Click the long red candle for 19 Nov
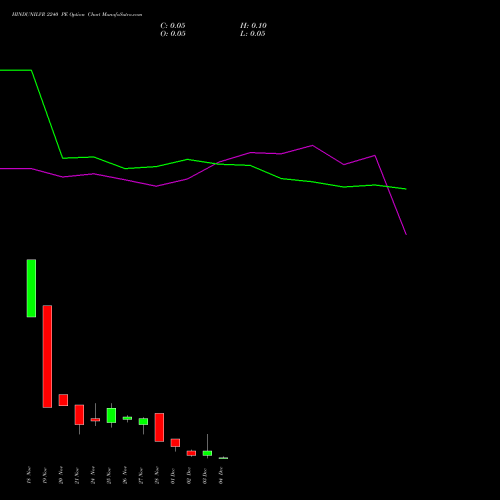The image size is (500, 500). click(x=47, y=356)
